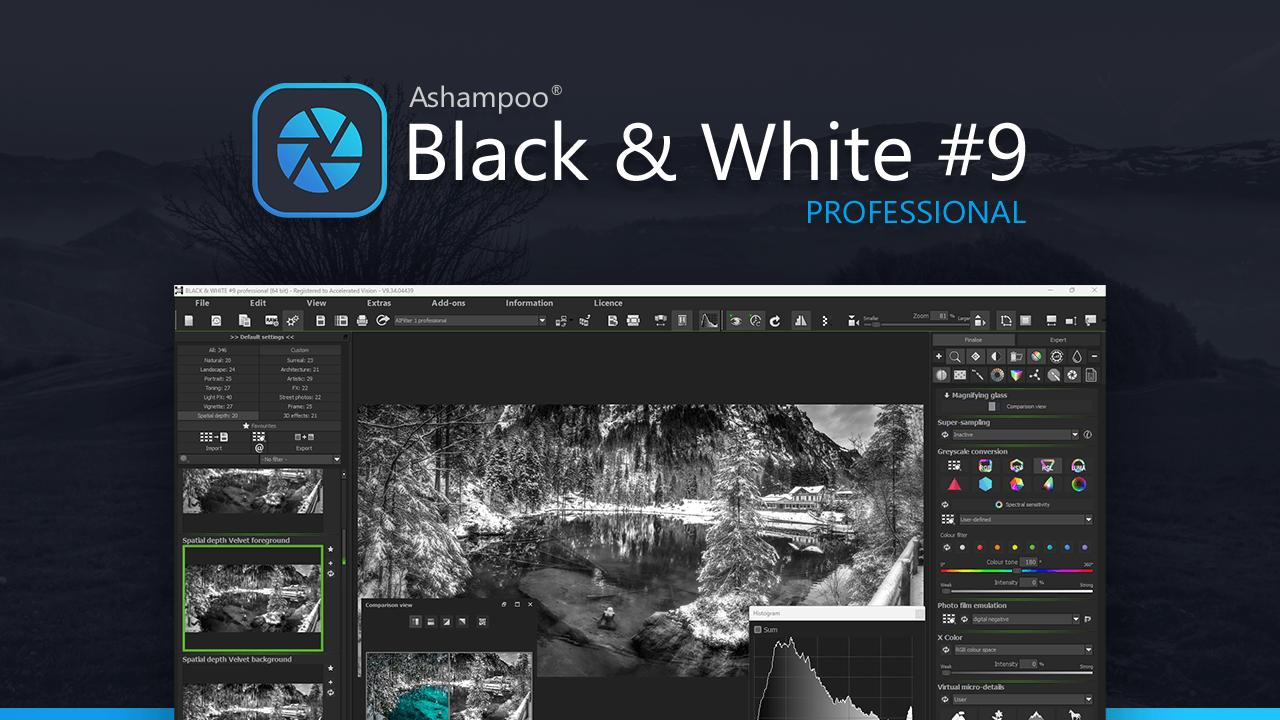Open the Information menu
Screen dimensions: 1280x720
529,303
